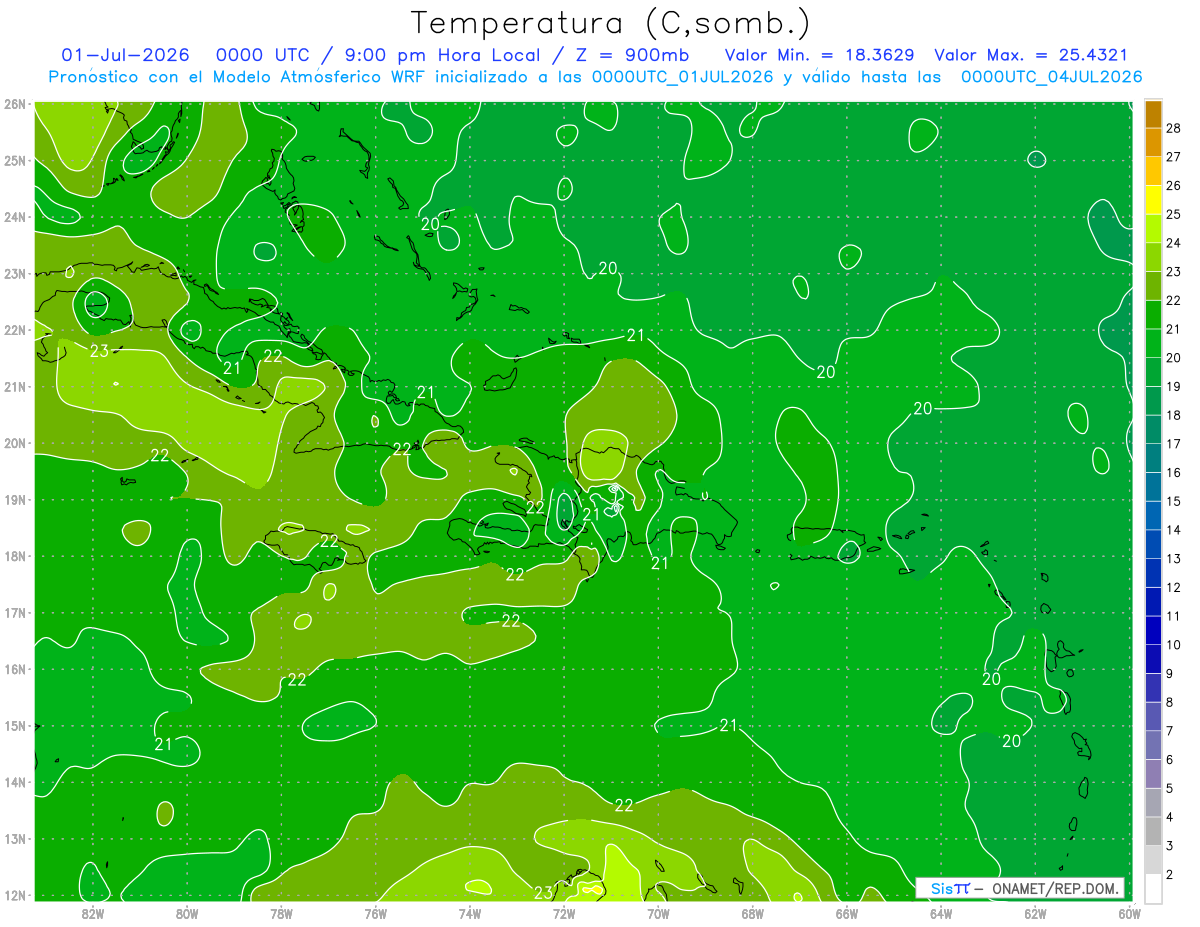Click the '15' color bar label
The image size is (1200, 927).
[1174, 501]
